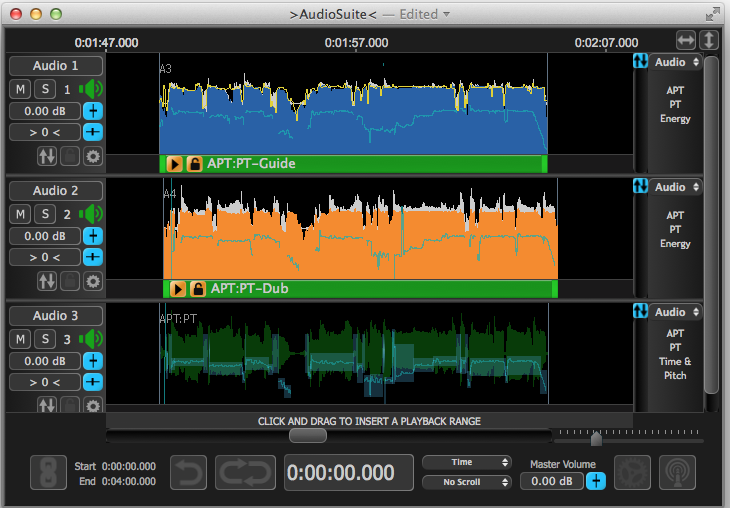The width and height of the screenshot is (730, 508).
Task: Open the Audio dropdown for track 1
Action: pos(677,62)
